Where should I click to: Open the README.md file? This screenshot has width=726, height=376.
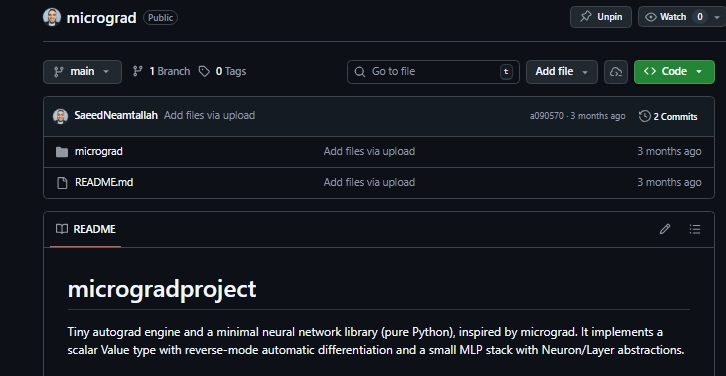[x=104, y=182]
